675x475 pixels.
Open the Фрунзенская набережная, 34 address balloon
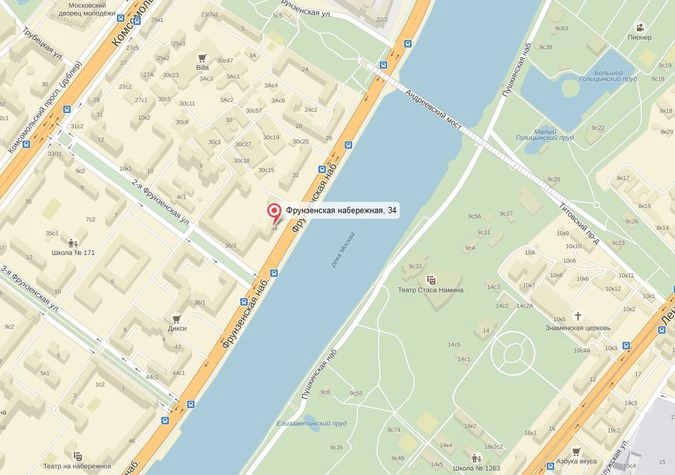(341, 211)
